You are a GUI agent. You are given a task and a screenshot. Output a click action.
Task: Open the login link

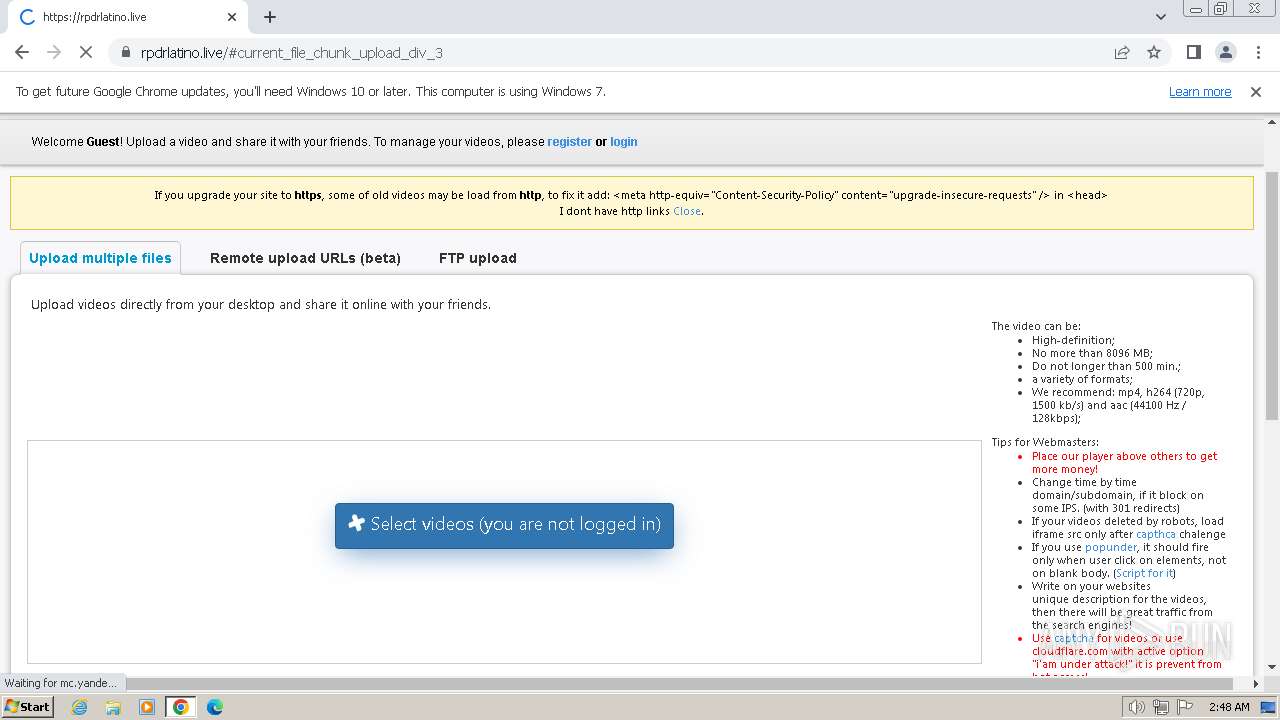pos(624,142)
